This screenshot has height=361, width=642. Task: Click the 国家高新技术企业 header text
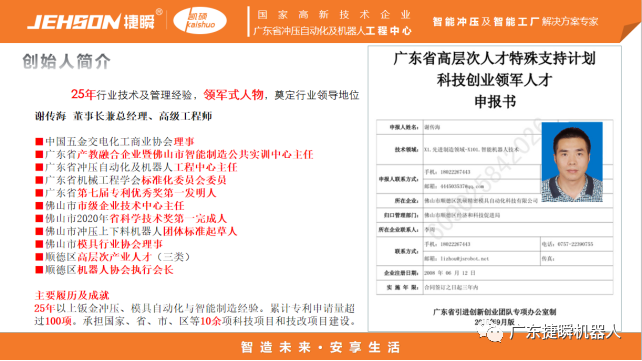click(334, 15)
